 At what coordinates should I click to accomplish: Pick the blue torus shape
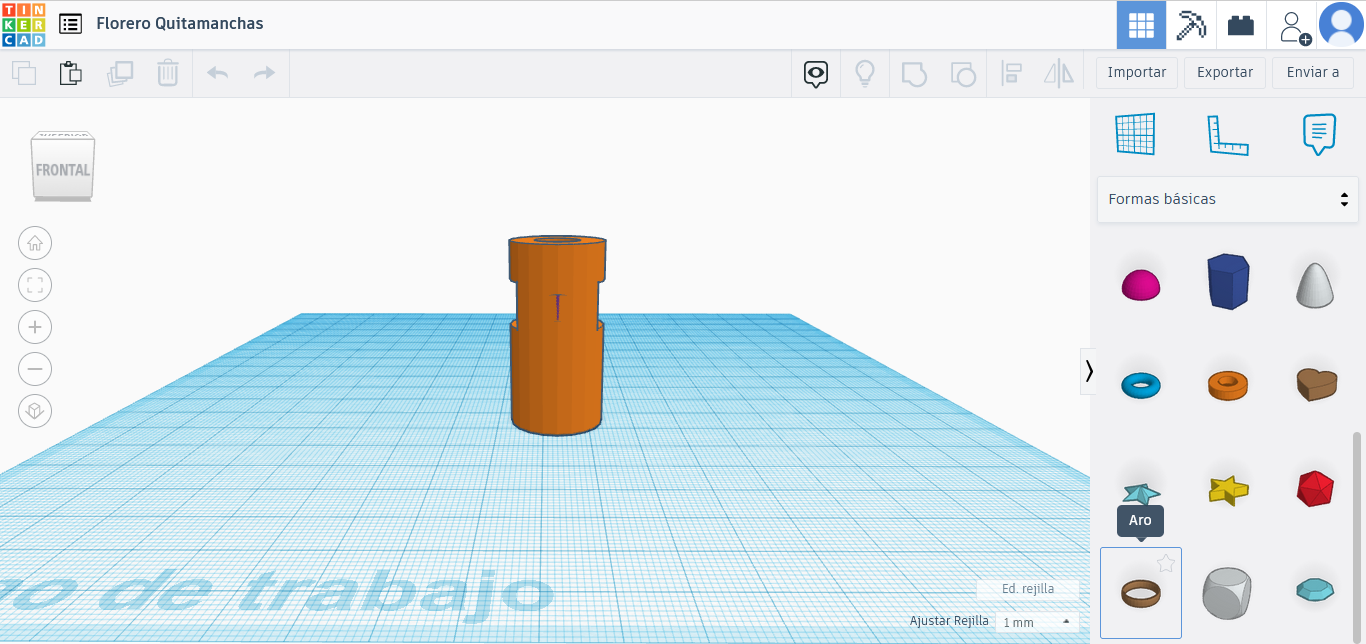pyautogui.click(x=1141, y=385)
